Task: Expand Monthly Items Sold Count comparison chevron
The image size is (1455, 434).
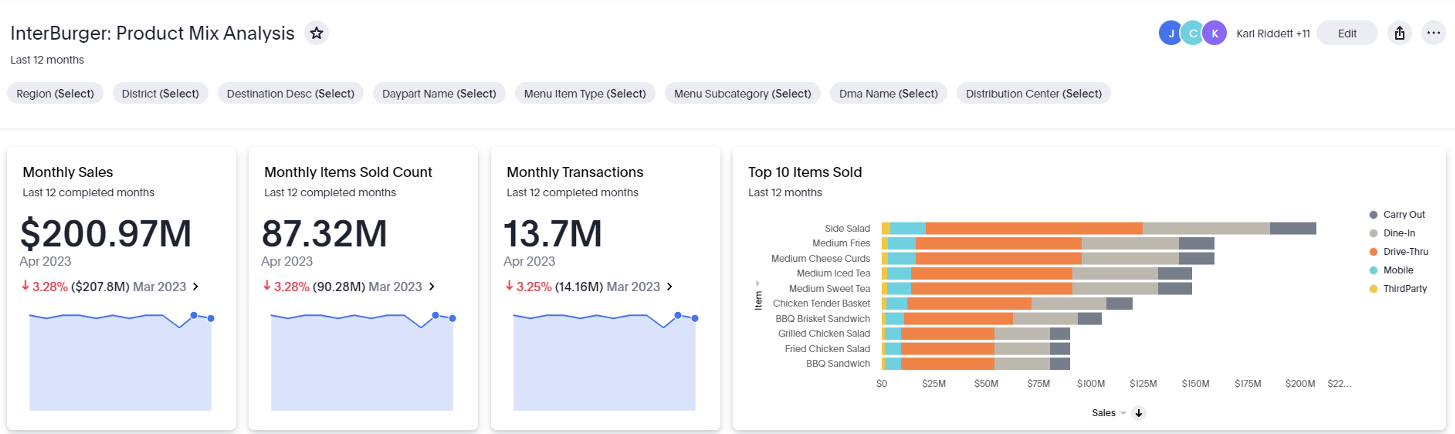Action: 431,287
